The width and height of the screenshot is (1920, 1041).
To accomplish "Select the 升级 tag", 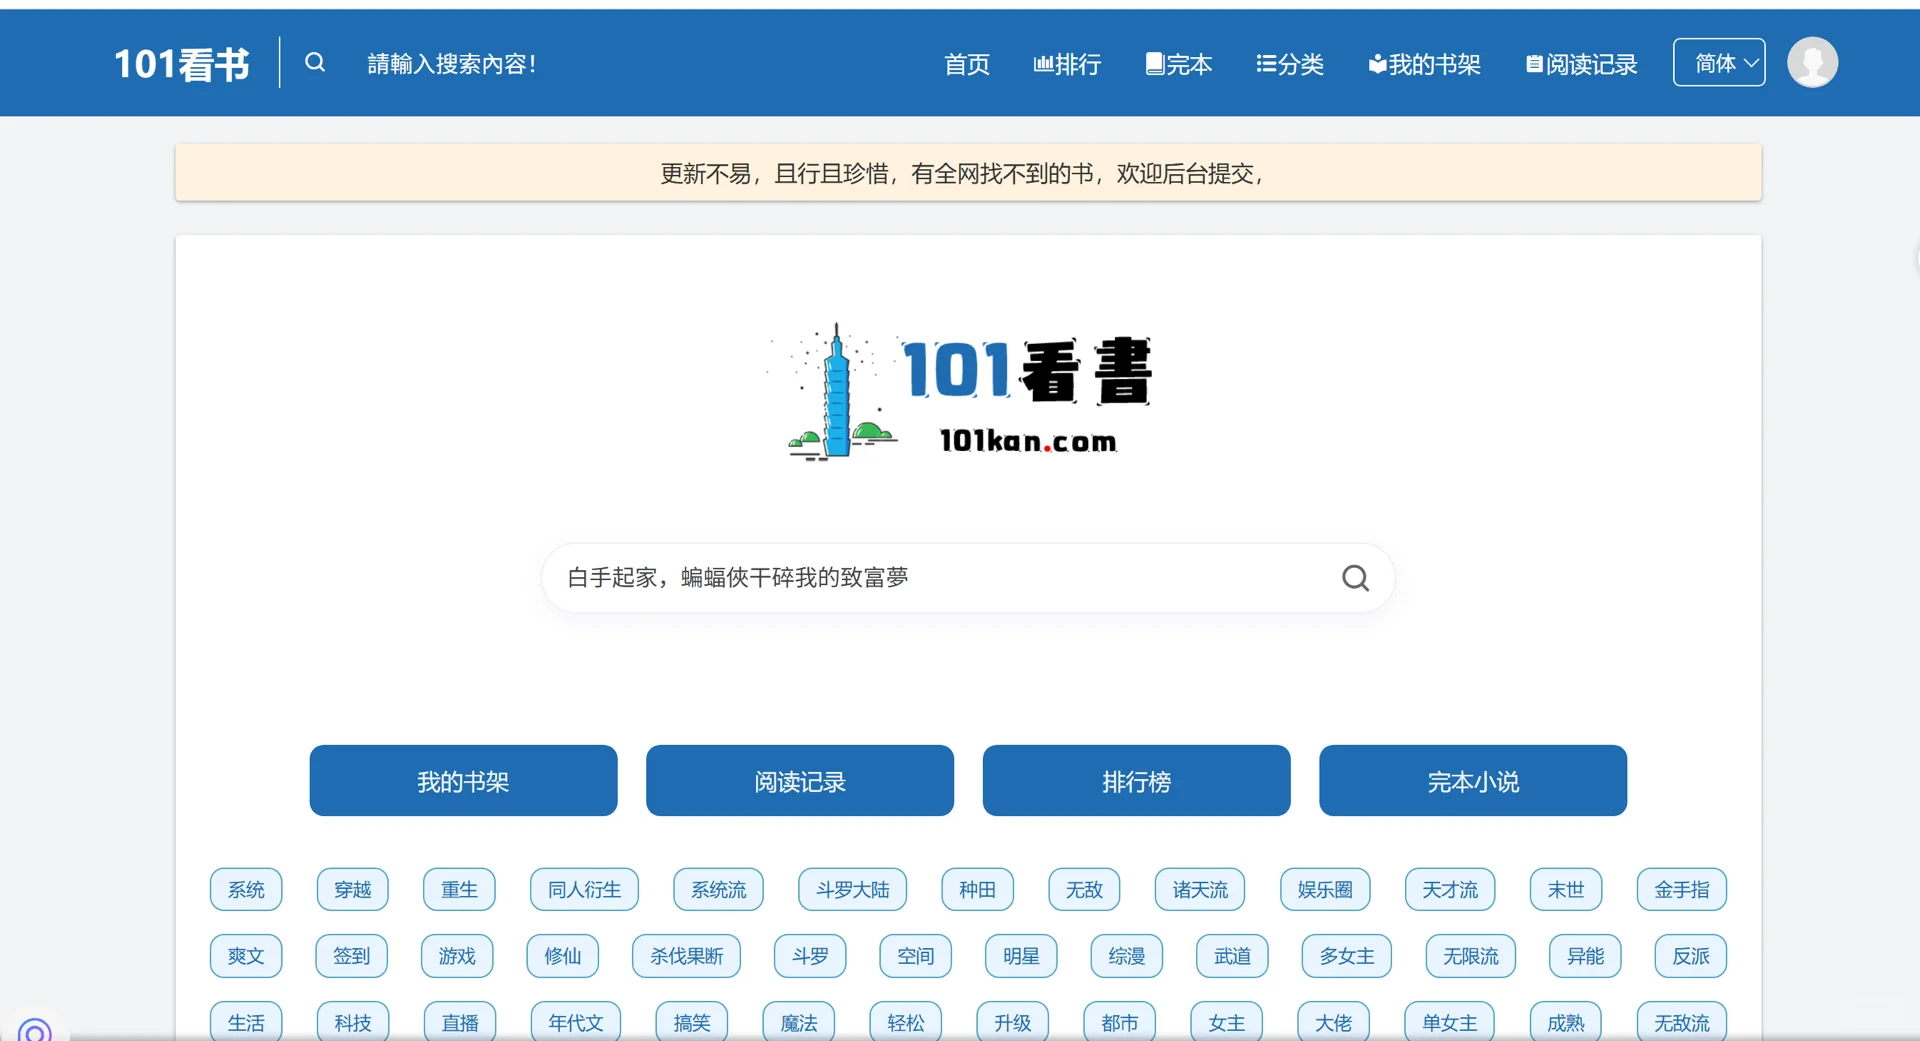I will click(x=1013, y=1022).
